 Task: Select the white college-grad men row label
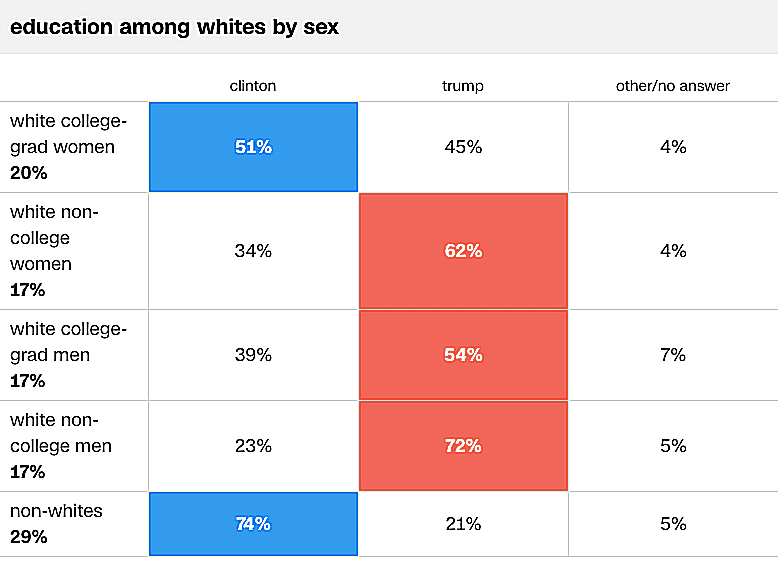68,355
